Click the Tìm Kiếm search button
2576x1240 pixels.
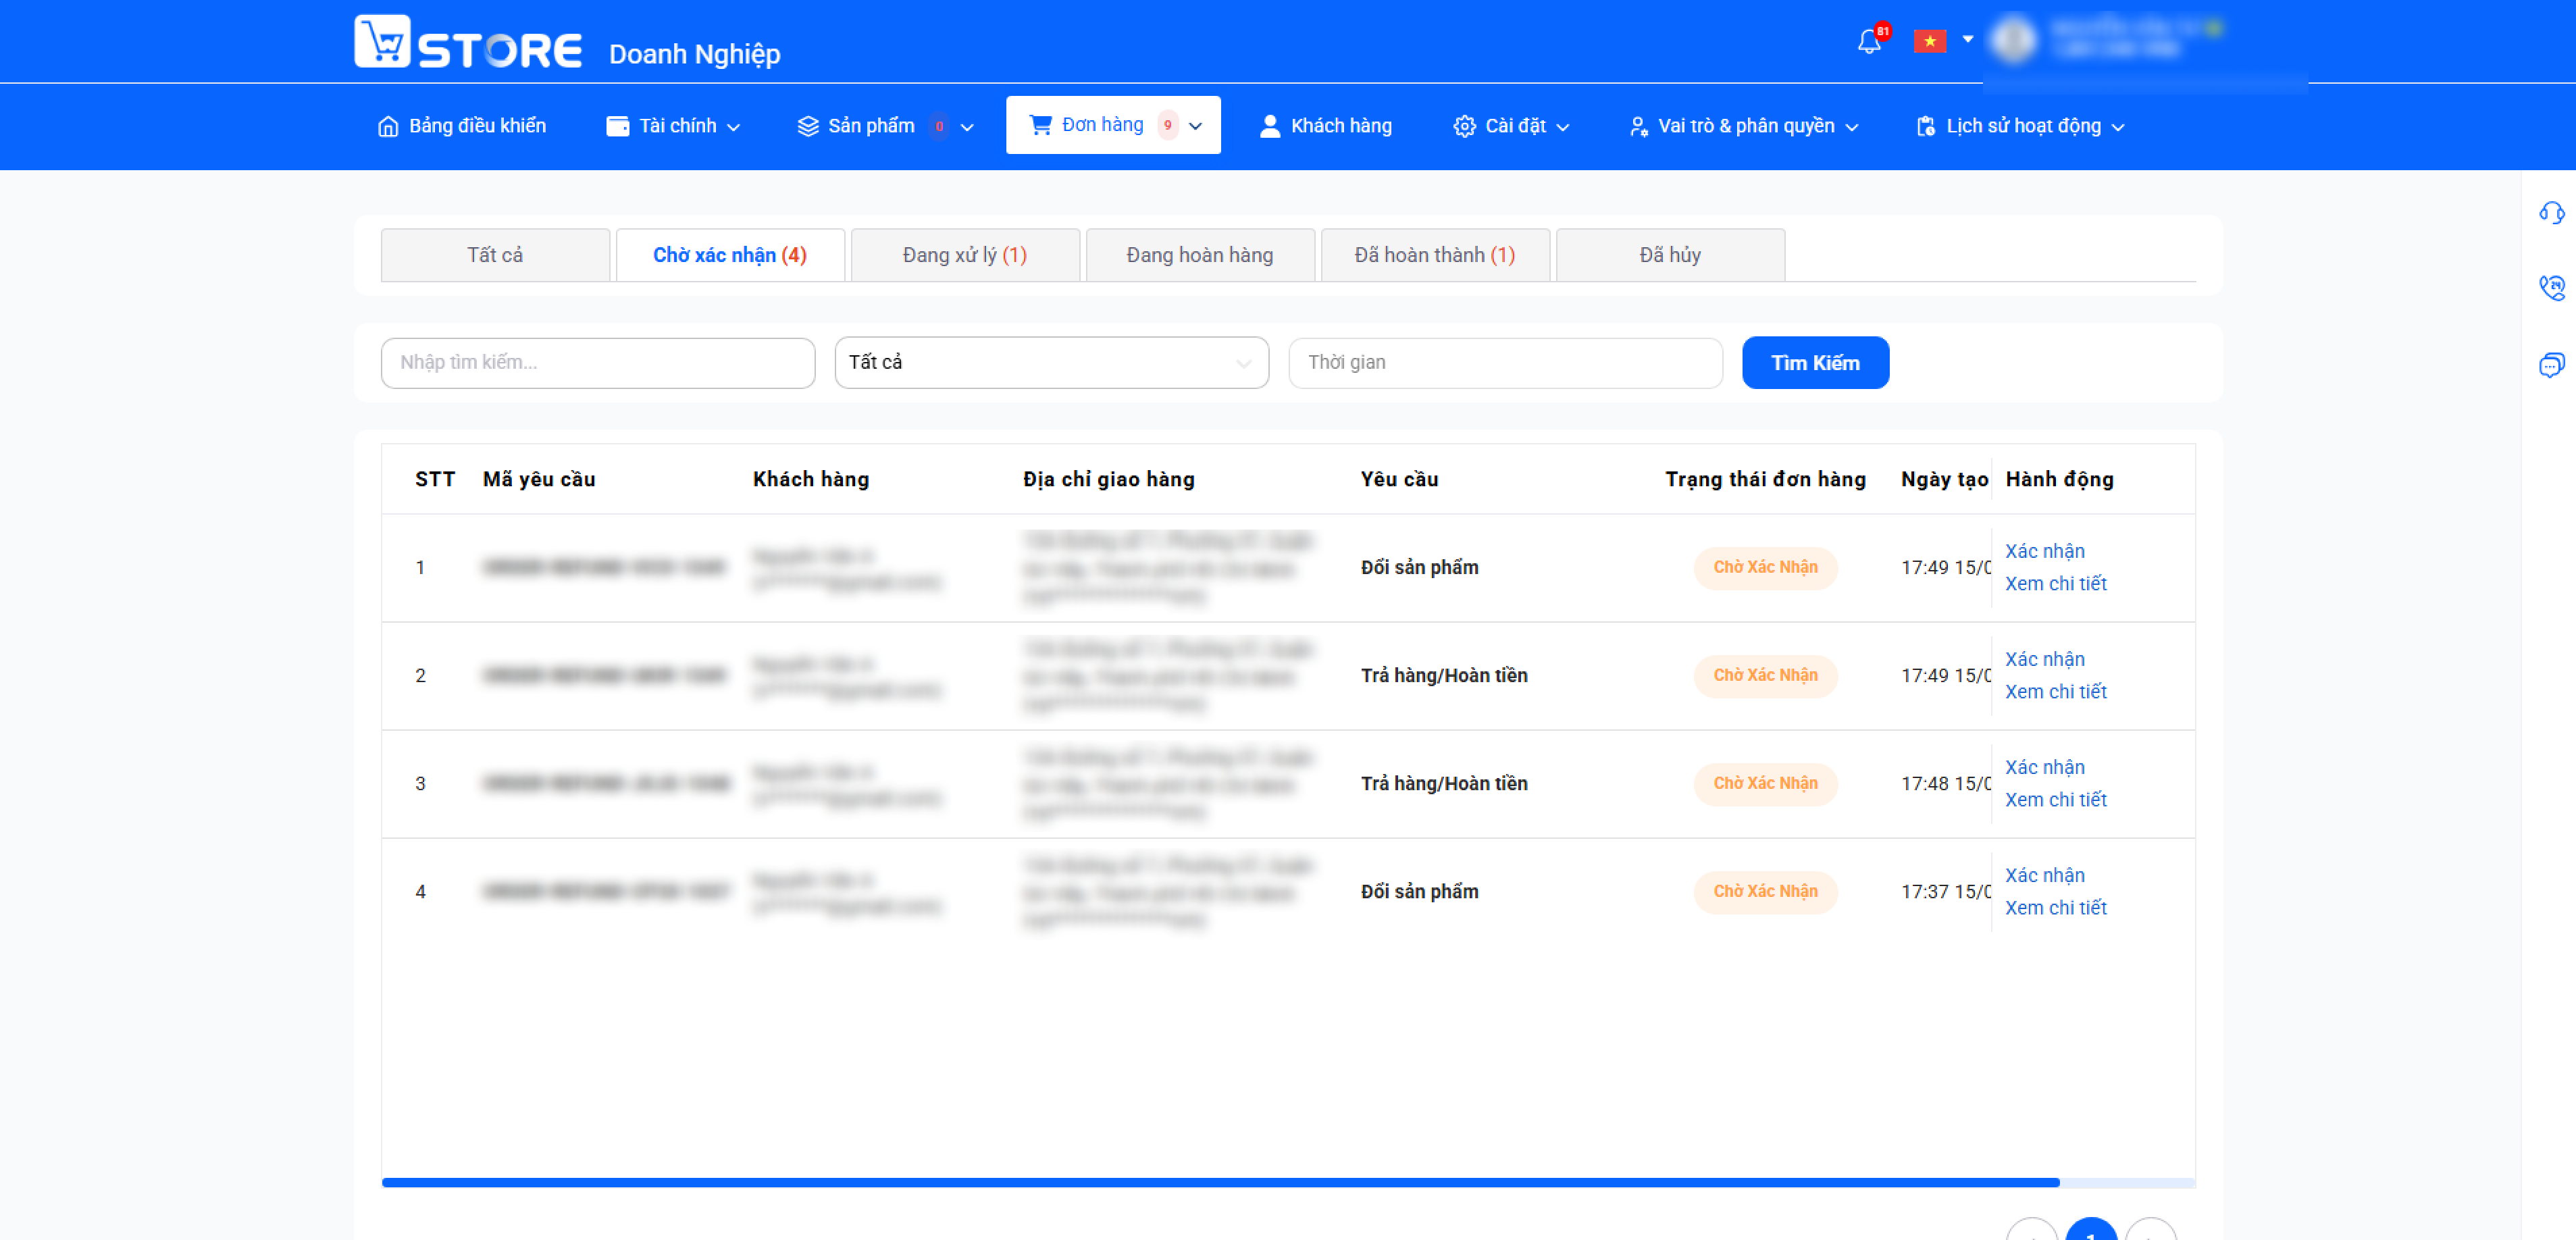click(1815, 362)
